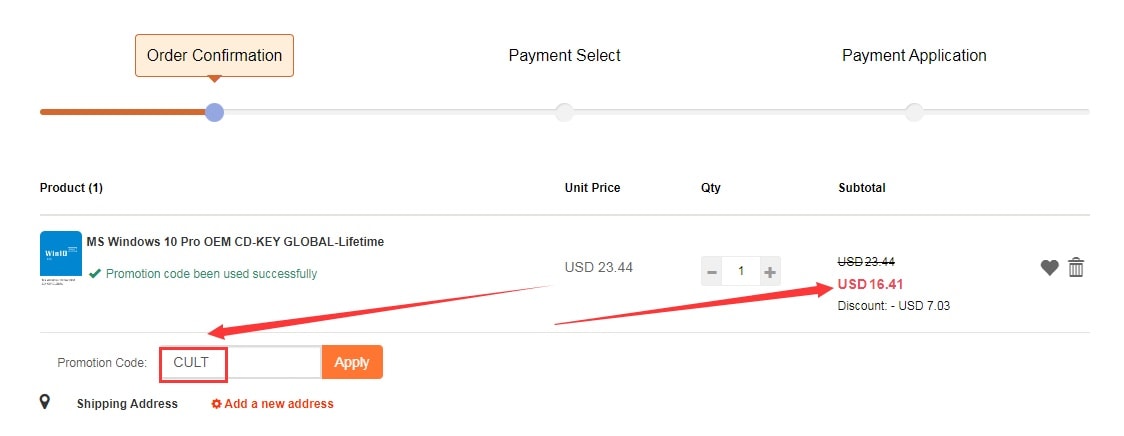Click the green promotion success checkmark
Viewport: 1124px width, 436px height.
click(x=94, y=273)
